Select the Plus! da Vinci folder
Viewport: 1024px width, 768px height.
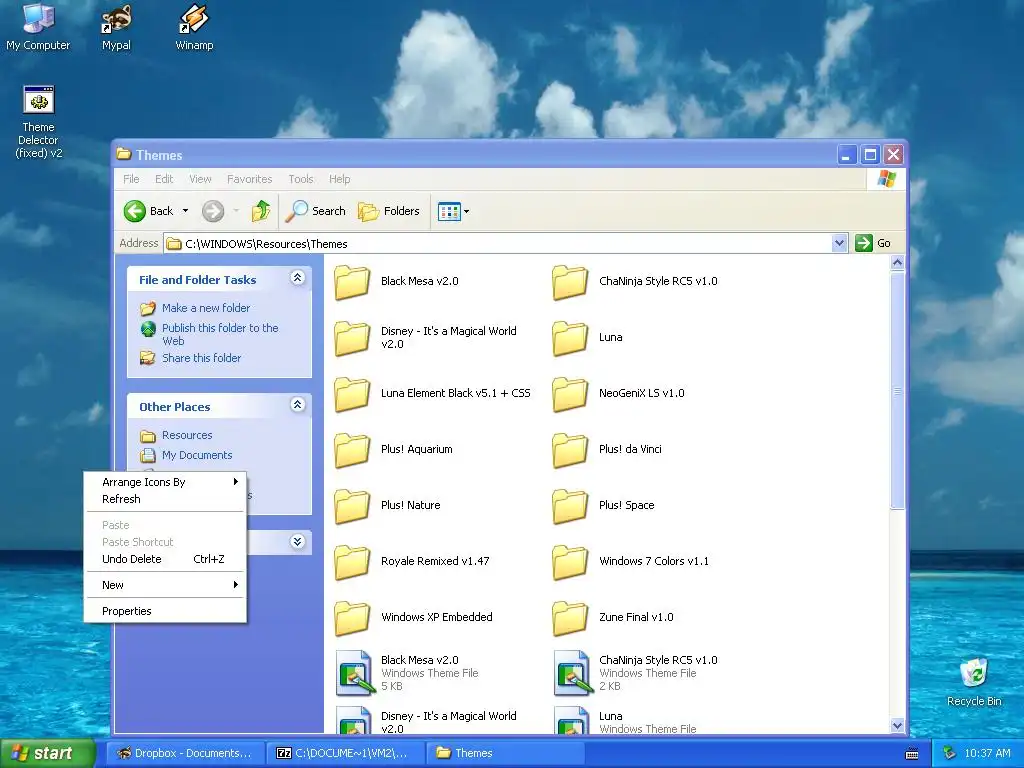coord(607,449)
